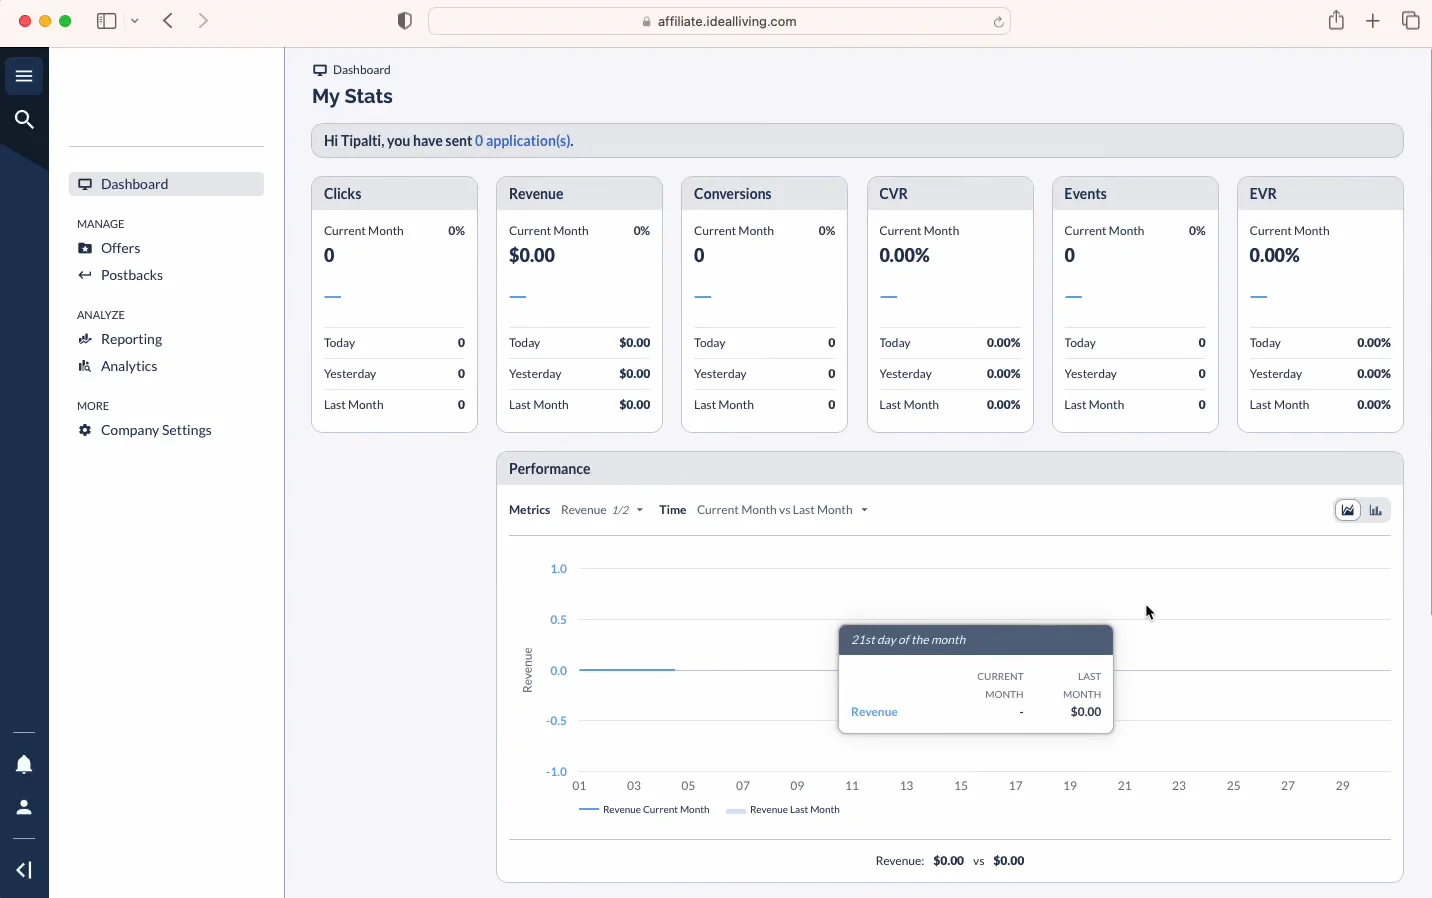The height and width of the screenshot is (898, 1432).
Task: Open the Time comparison dropdown
Action: (782, 510)
